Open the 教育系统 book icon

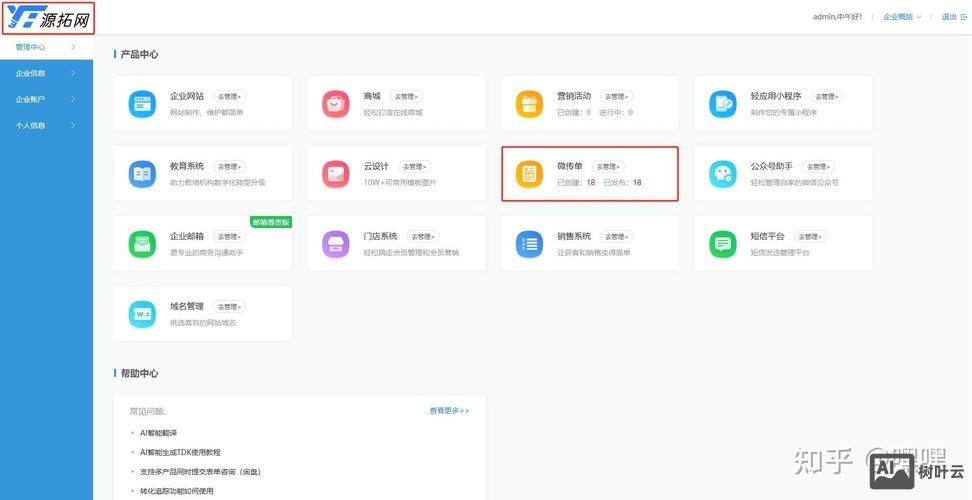[142, 174]
